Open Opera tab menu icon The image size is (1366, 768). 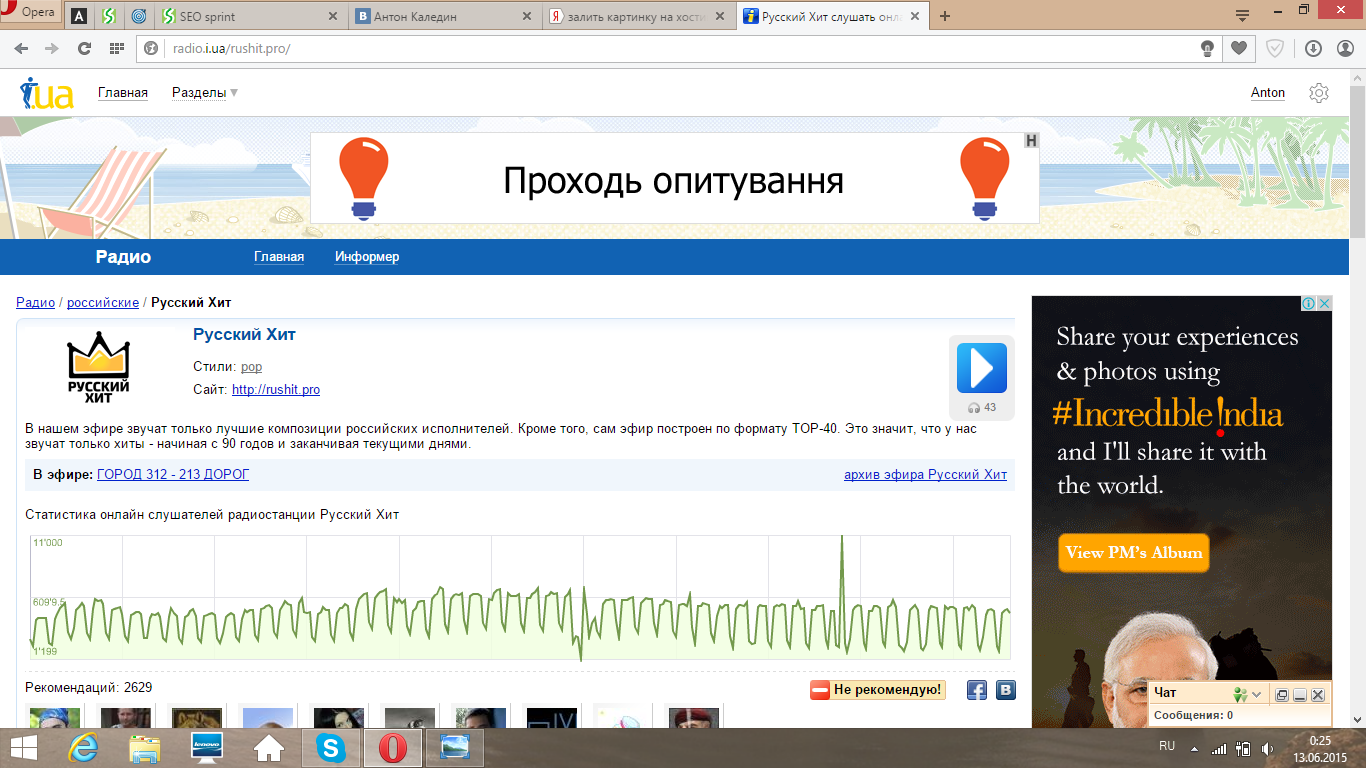[x=1243, y=15]
